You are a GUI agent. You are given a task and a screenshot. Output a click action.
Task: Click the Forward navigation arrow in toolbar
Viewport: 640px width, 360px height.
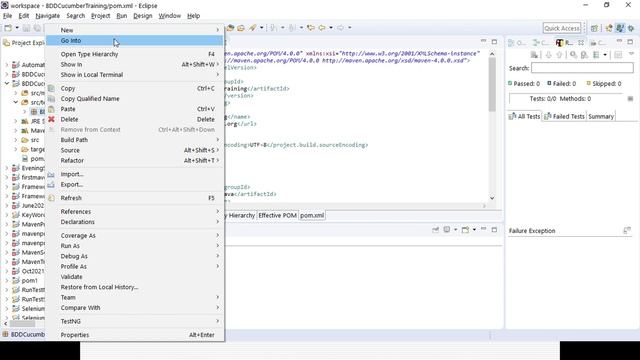340,28
